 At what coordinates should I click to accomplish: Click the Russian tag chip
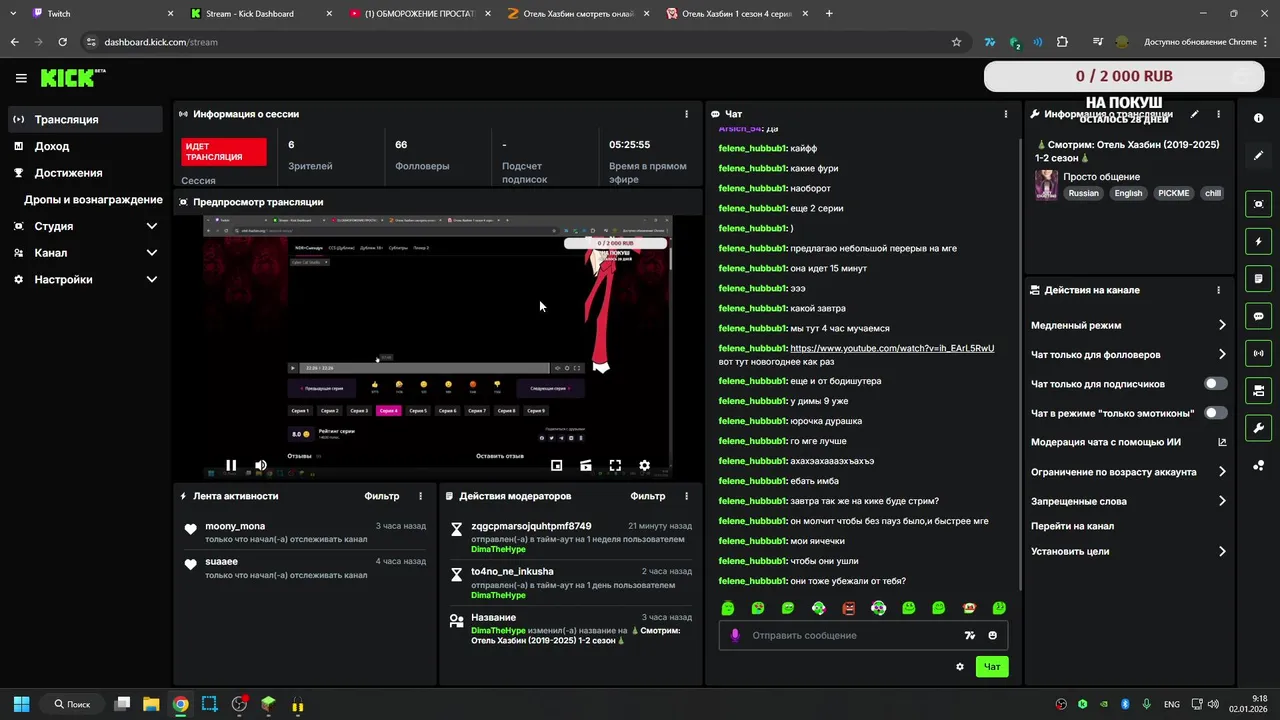pos(1083,193)
